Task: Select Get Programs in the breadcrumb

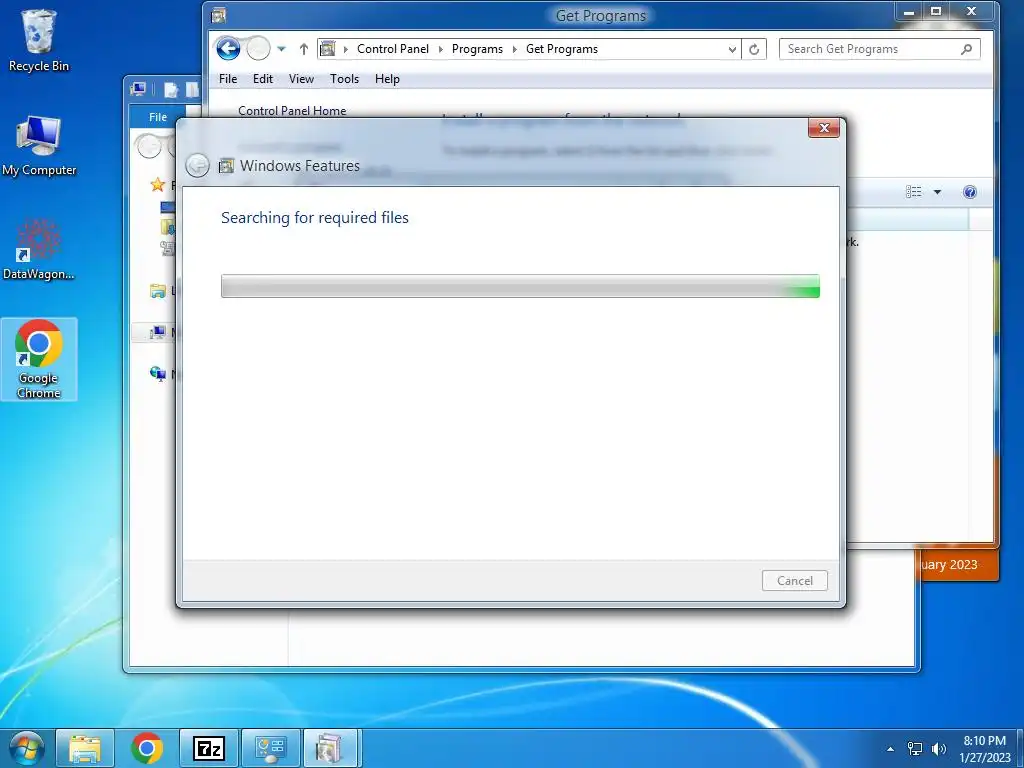Action: (562, 49)
